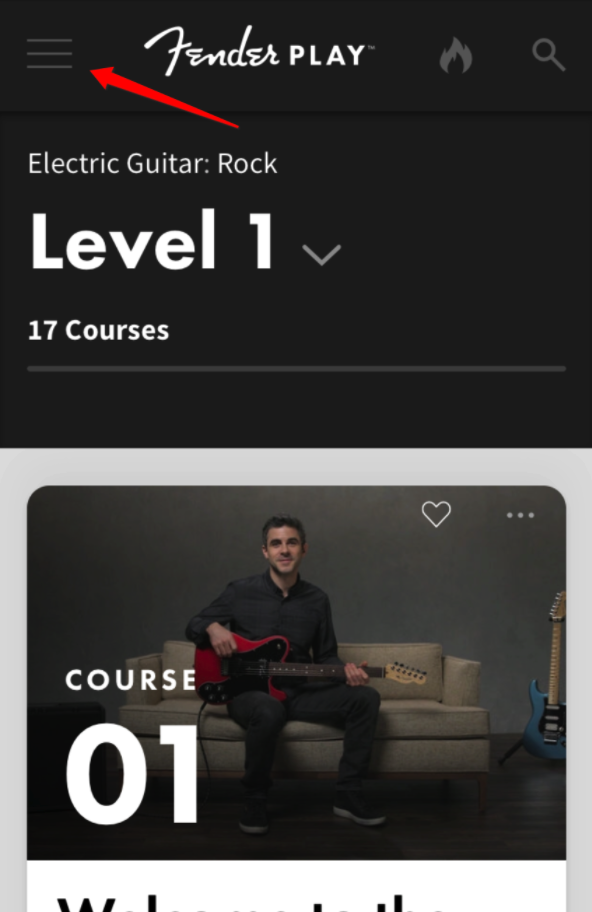Click the large 01 course number
Viewport: 592px width, 912px height.
coord(131,774)
